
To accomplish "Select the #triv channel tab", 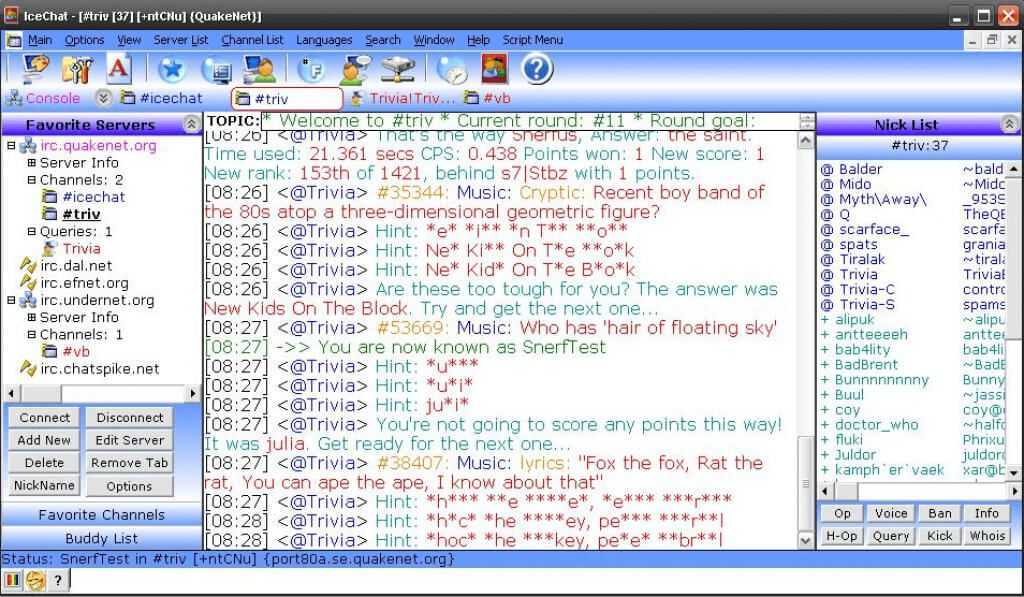I will (287, 99).
